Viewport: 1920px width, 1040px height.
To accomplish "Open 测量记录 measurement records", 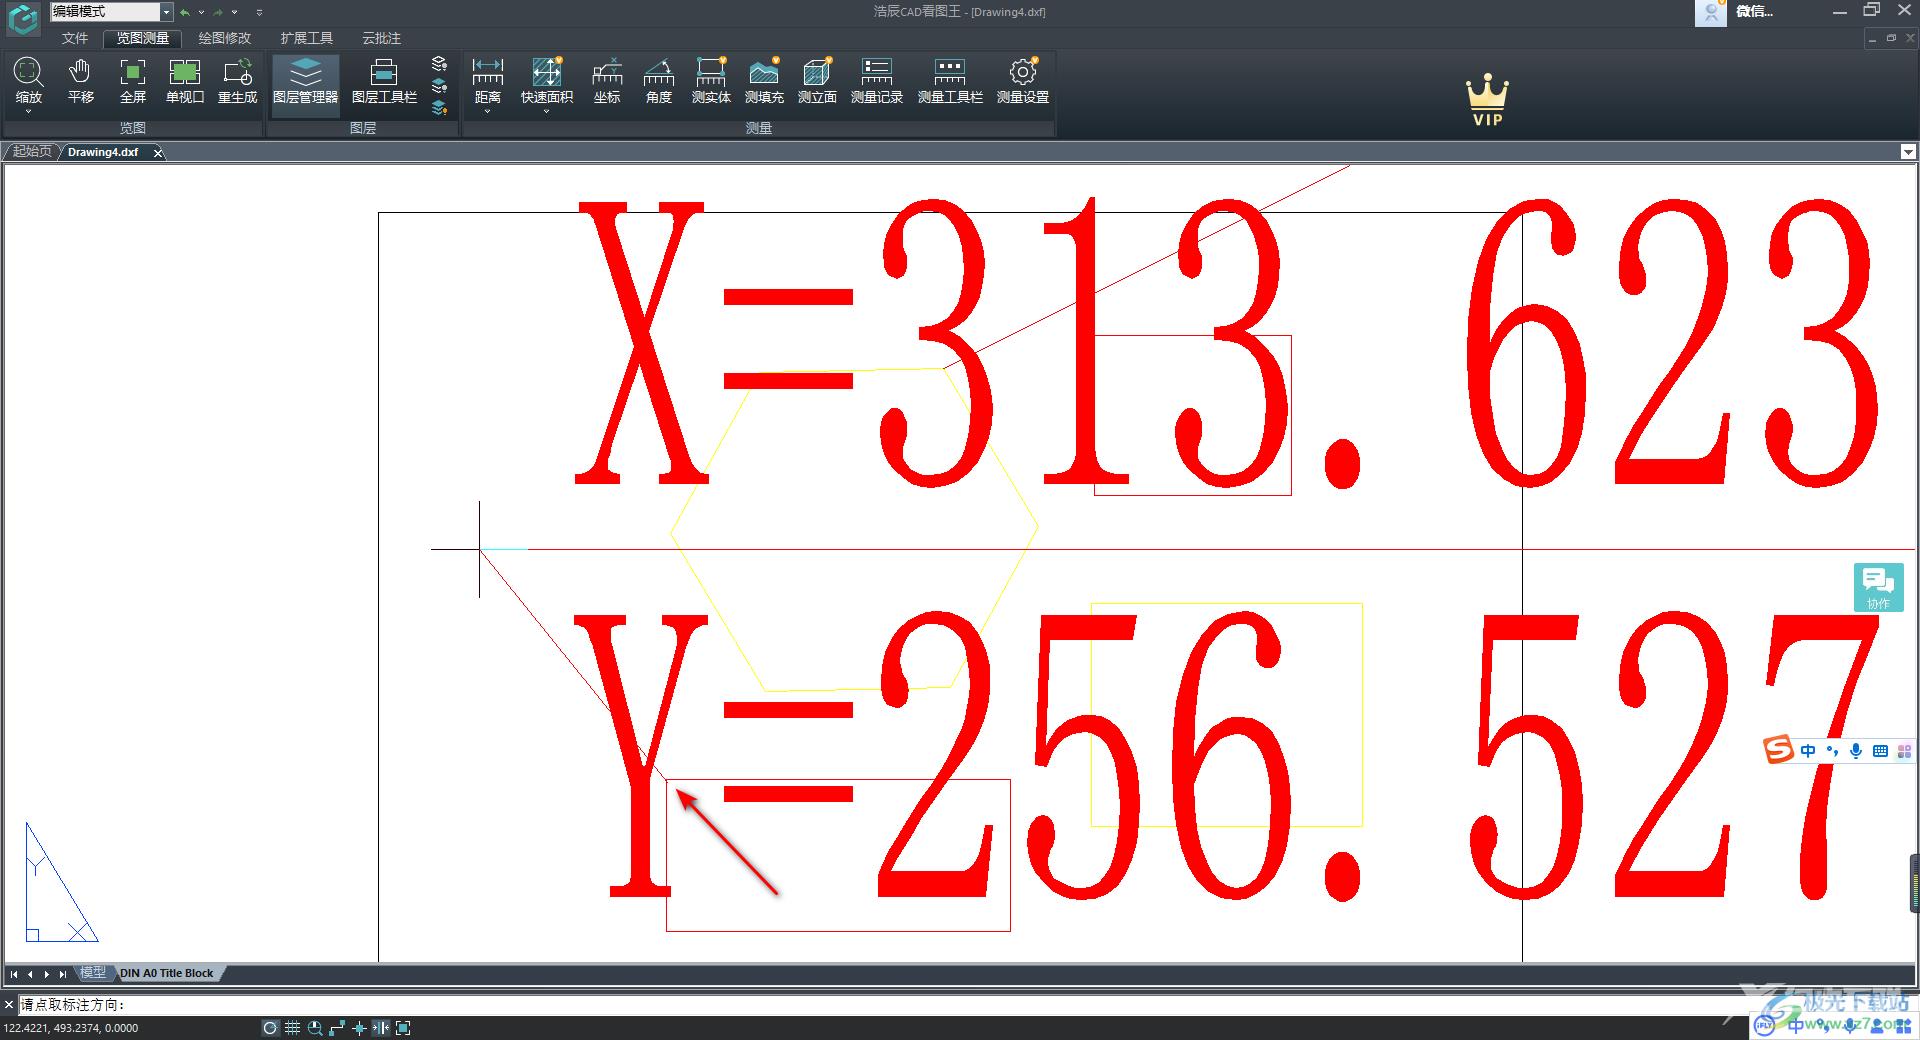I will [x=876, y=80].
